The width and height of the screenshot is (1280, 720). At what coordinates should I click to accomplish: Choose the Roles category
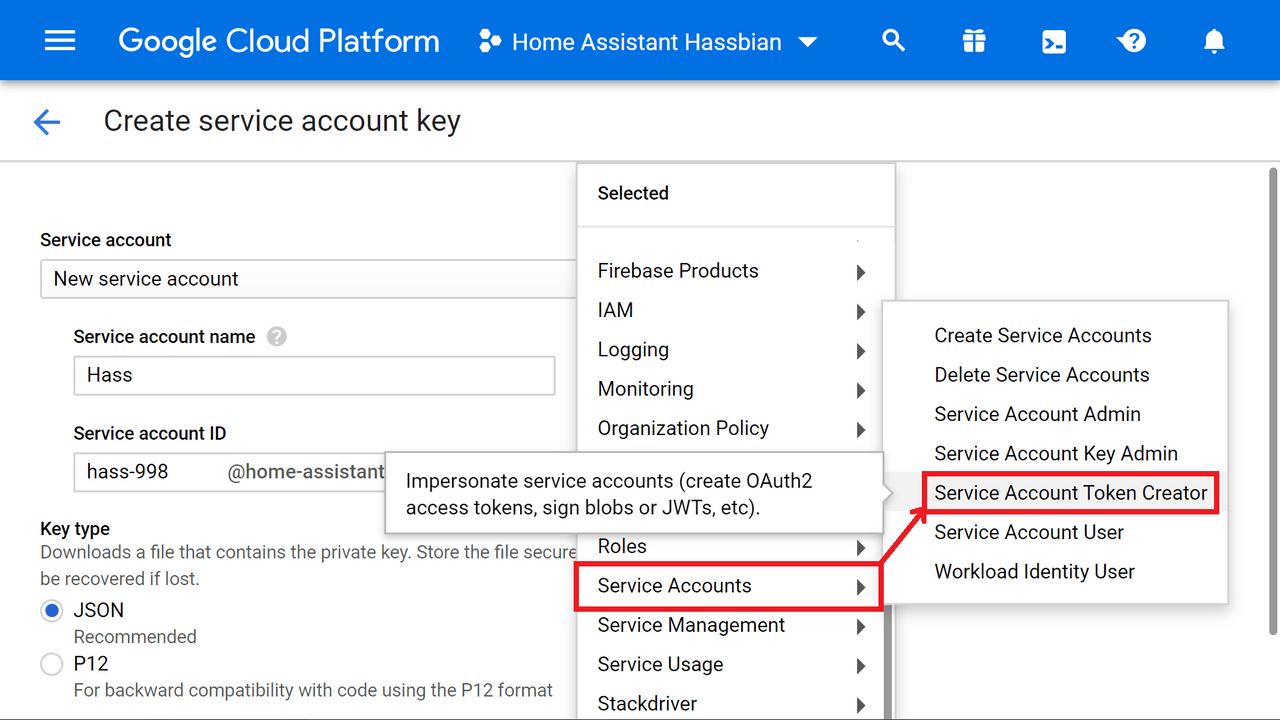tap(622, 546)
